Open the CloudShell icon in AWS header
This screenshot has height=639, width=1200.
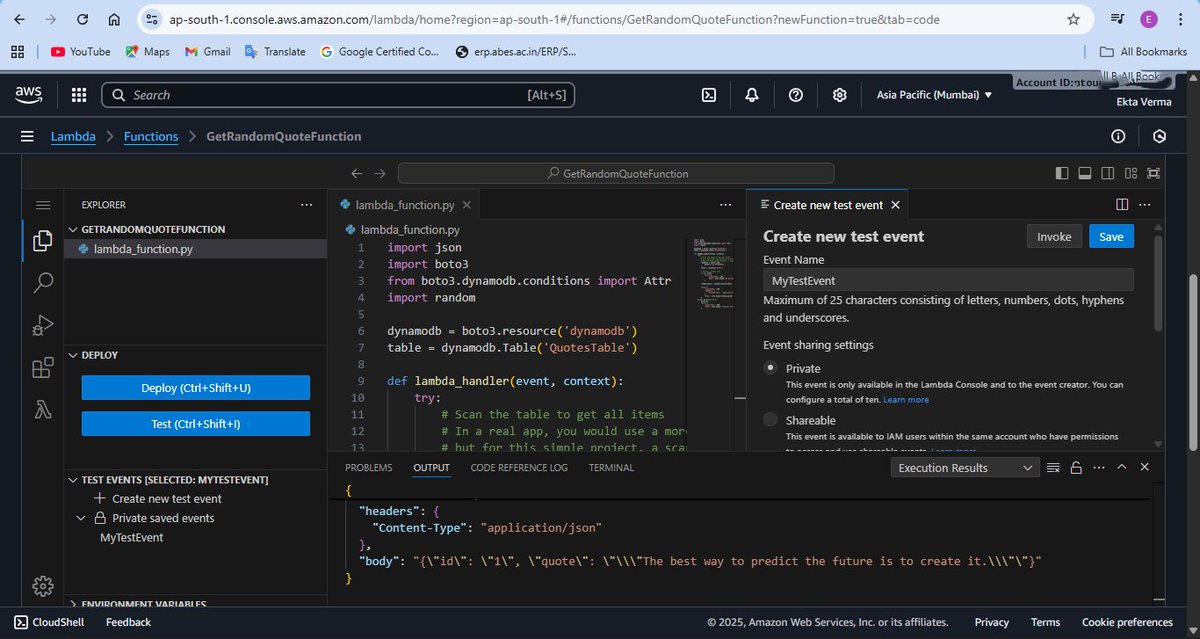pyautogui.click(x=708, y=95)
